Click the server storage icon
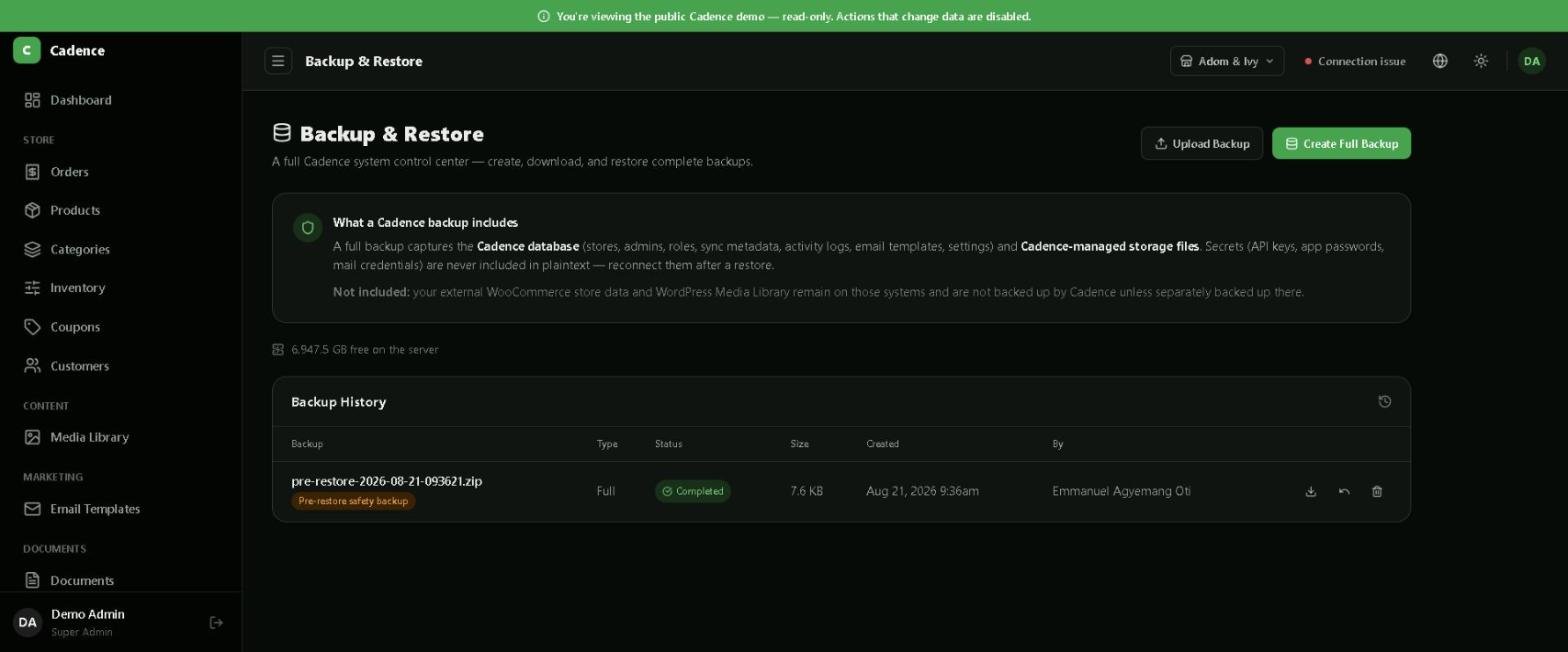Screen dimensions: 1568x652 tap(278, 350)
